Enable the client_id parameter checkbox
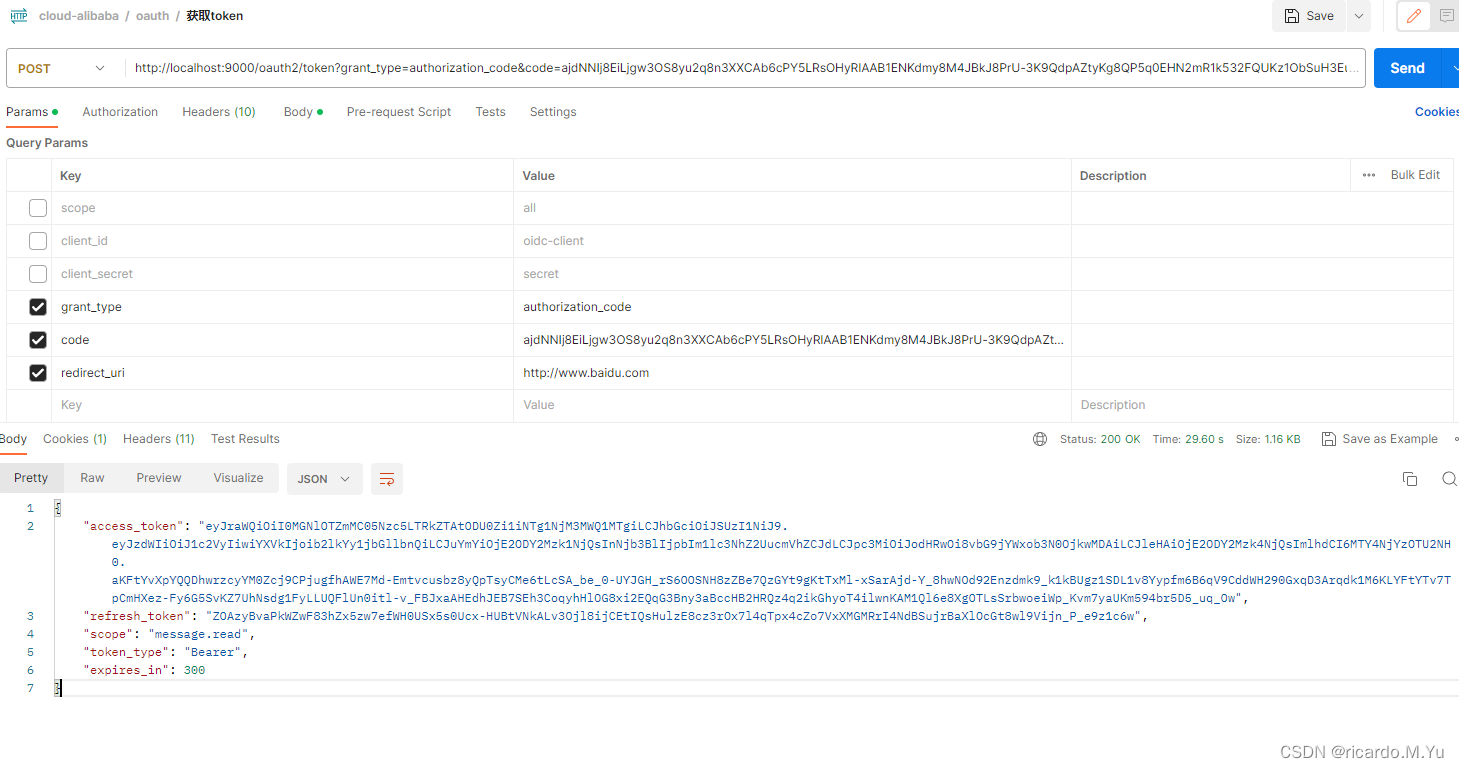 pos(38,241)
